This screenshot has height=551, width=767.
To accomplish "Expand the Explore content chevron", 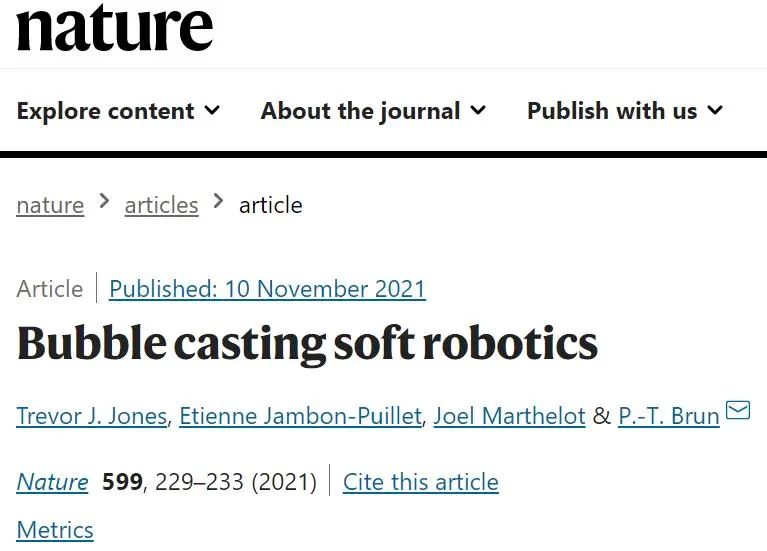I will click(212, 110).
